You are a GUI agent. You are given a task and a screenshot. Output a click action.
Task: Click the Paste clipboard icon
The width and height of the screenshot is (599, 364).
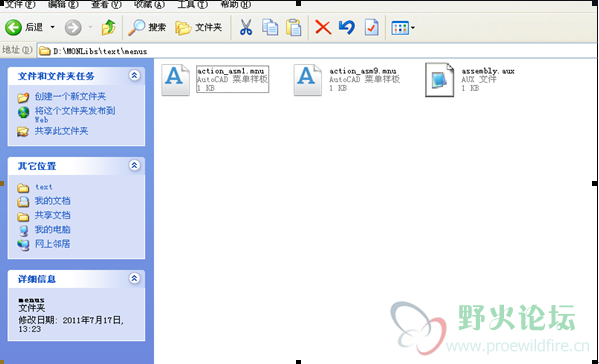pos(294,28)
